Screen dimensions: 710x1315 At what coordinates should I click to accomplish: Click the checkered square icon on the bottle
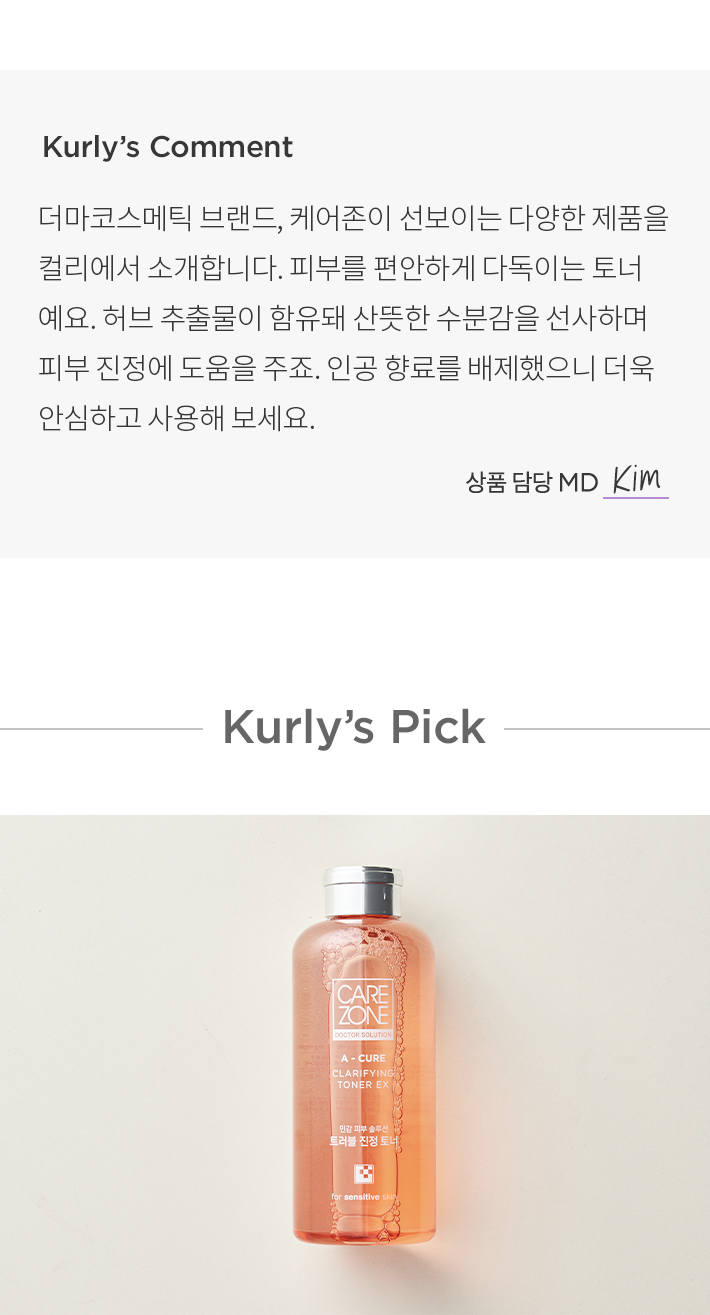[x=364, y=1174]
